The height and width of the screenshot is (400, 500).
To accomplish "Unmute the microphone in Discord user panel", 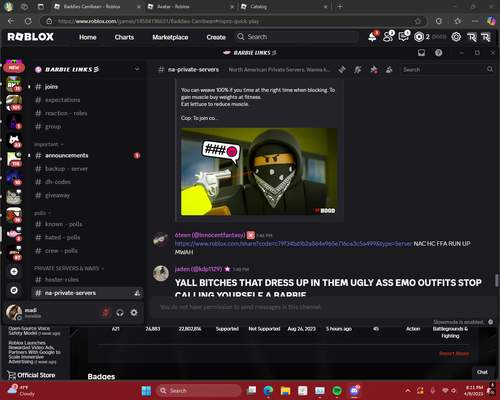I will coord(106,312).
